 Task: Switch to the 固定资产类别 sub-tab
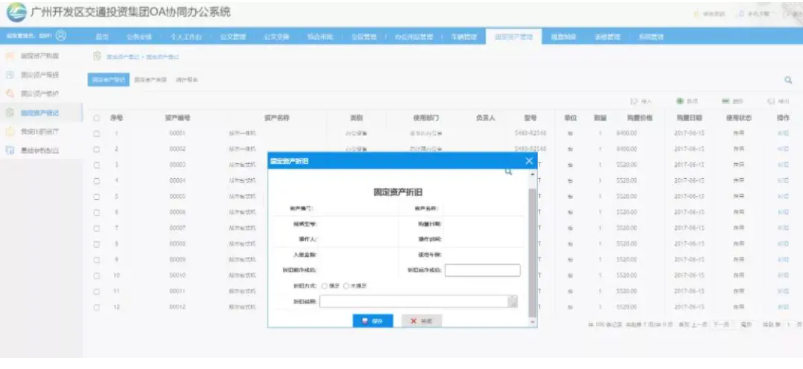(151, 80)
